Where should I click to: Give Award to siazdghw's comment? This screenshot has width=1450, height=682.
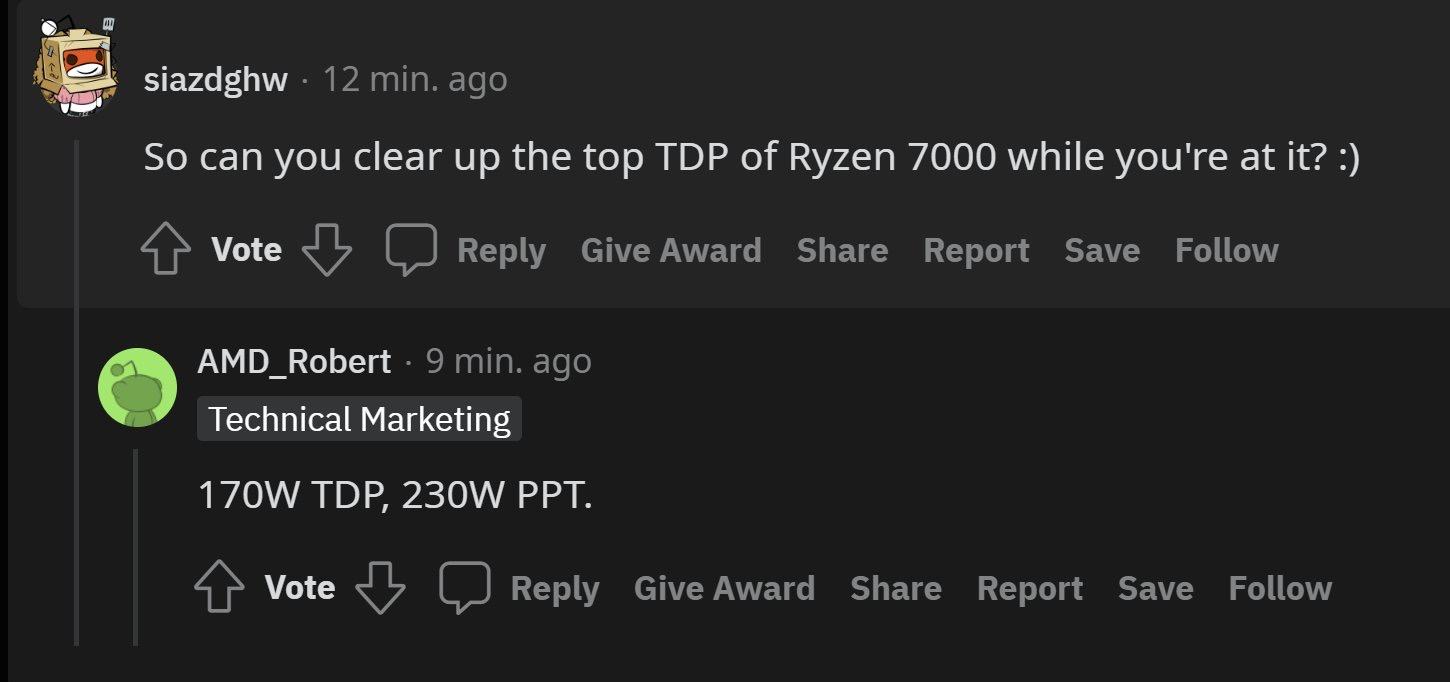(671, 250)
